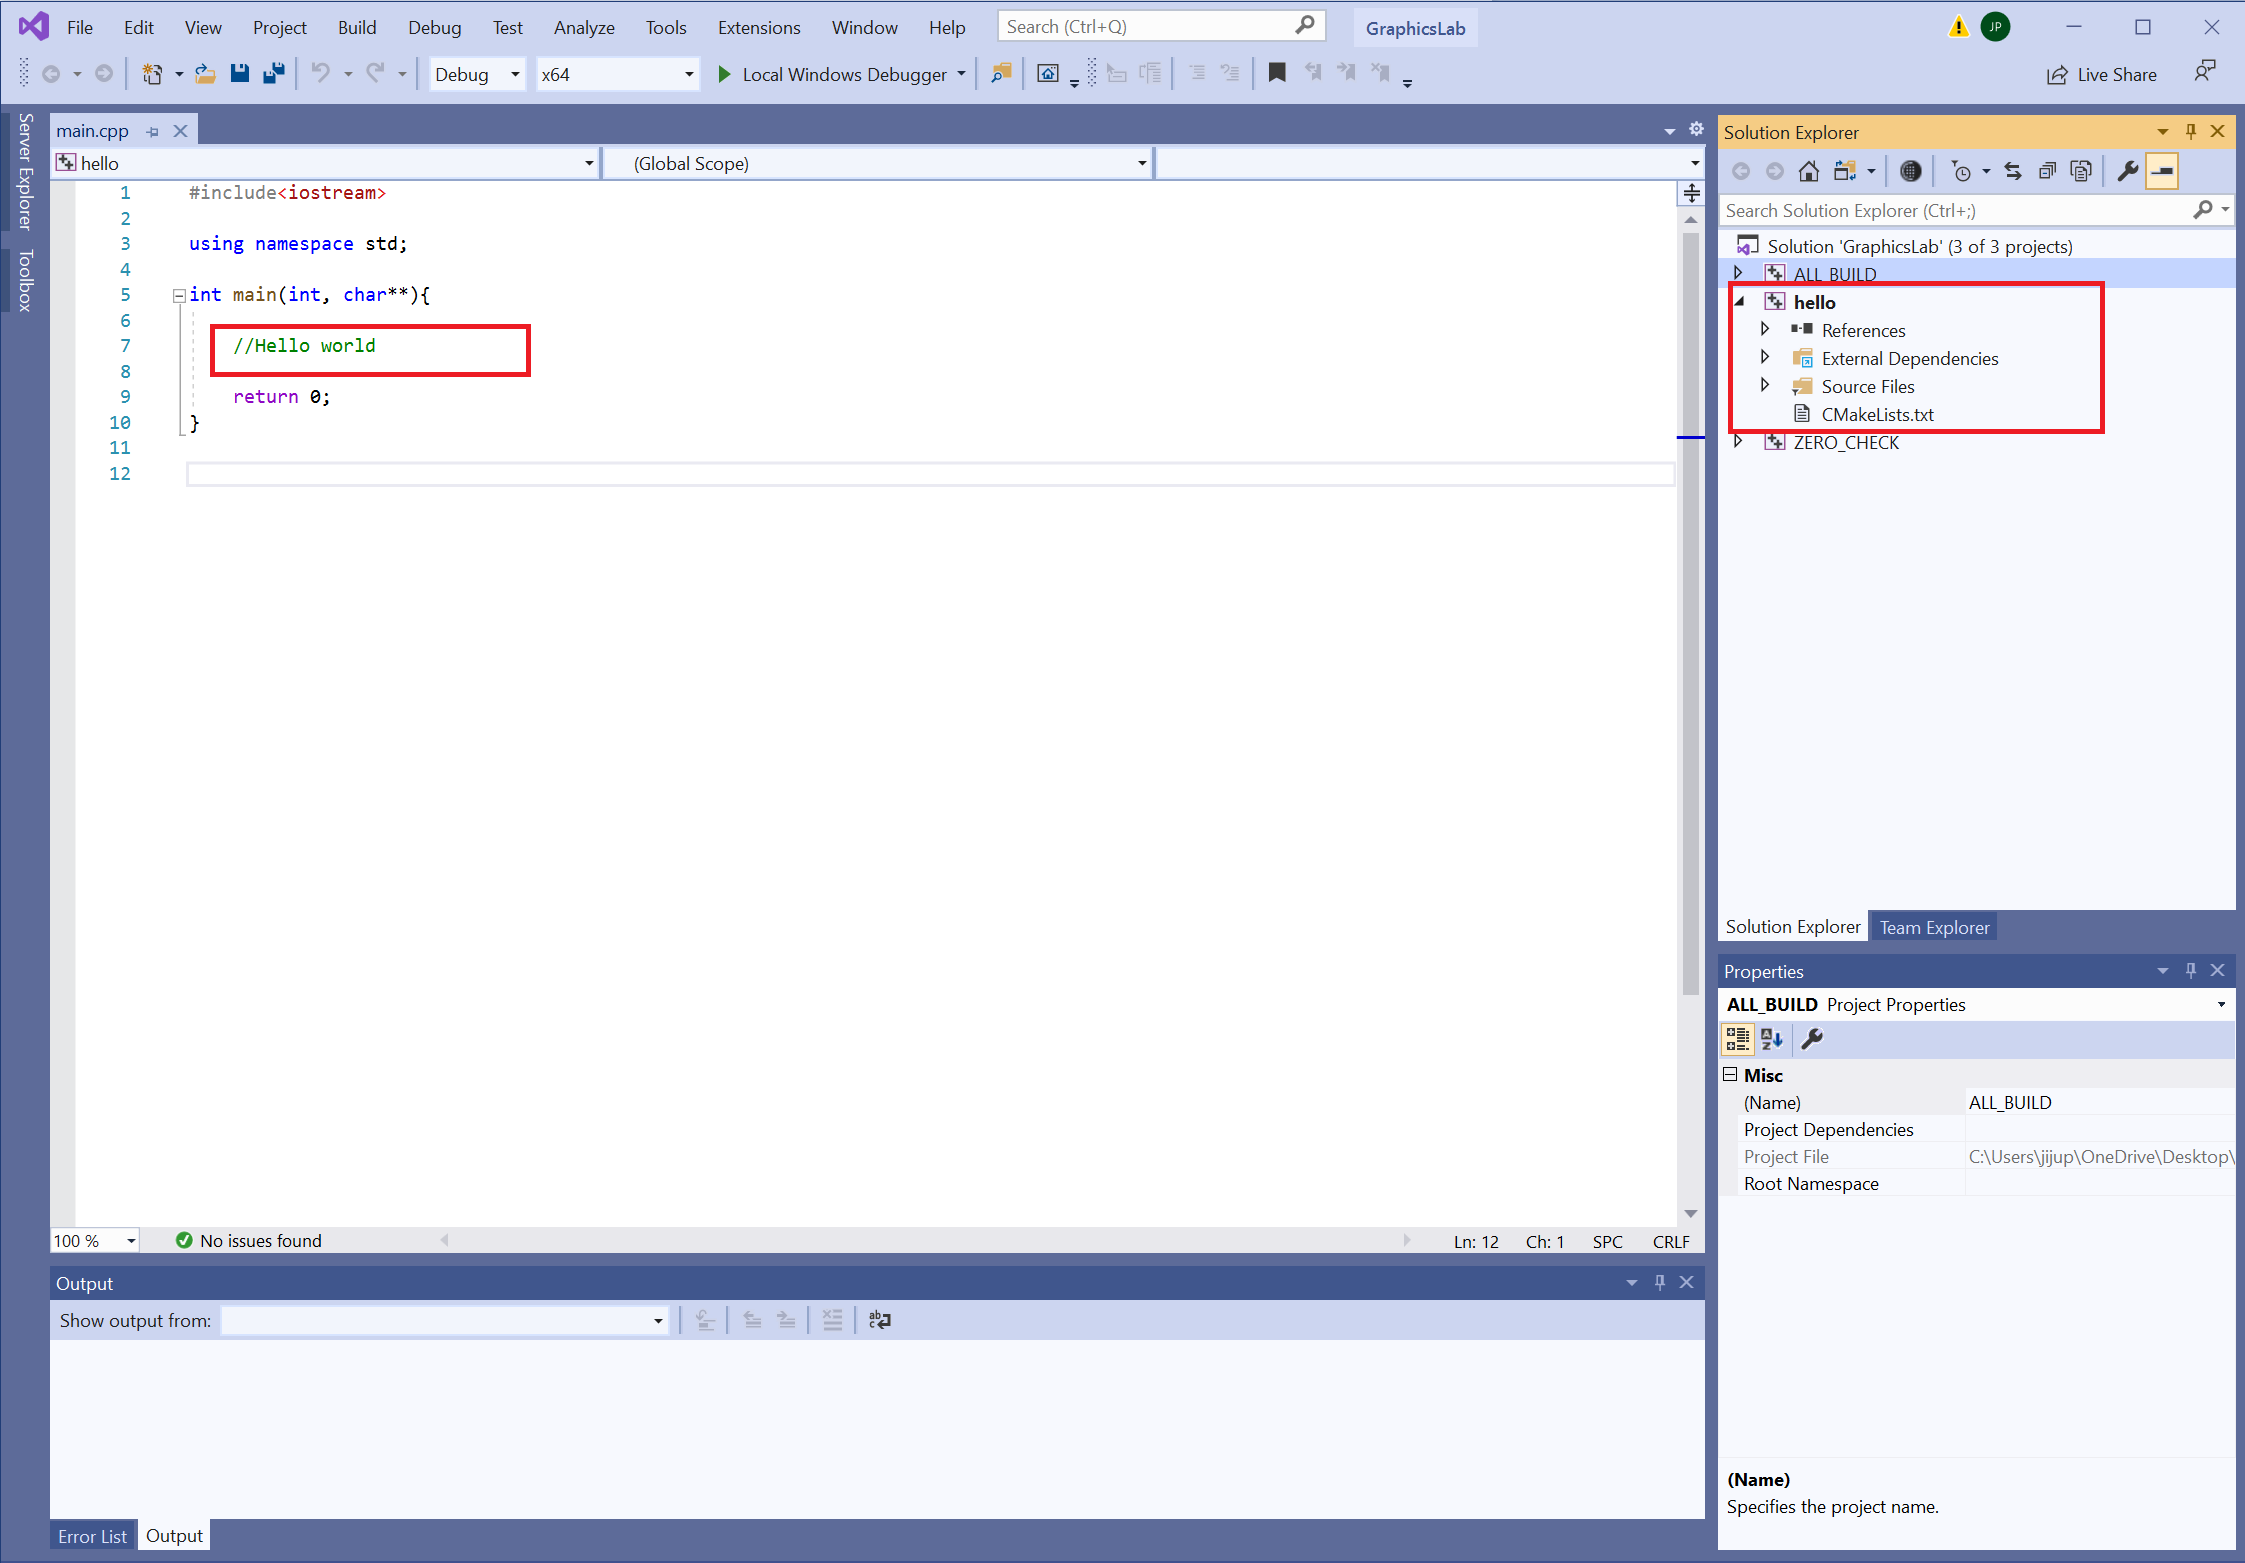Image resolution: width=2245 pixels, height=1563 pixels.
Task: Open CMakeLists.txt in Solution Explorer
Action: click(1877, 414)
